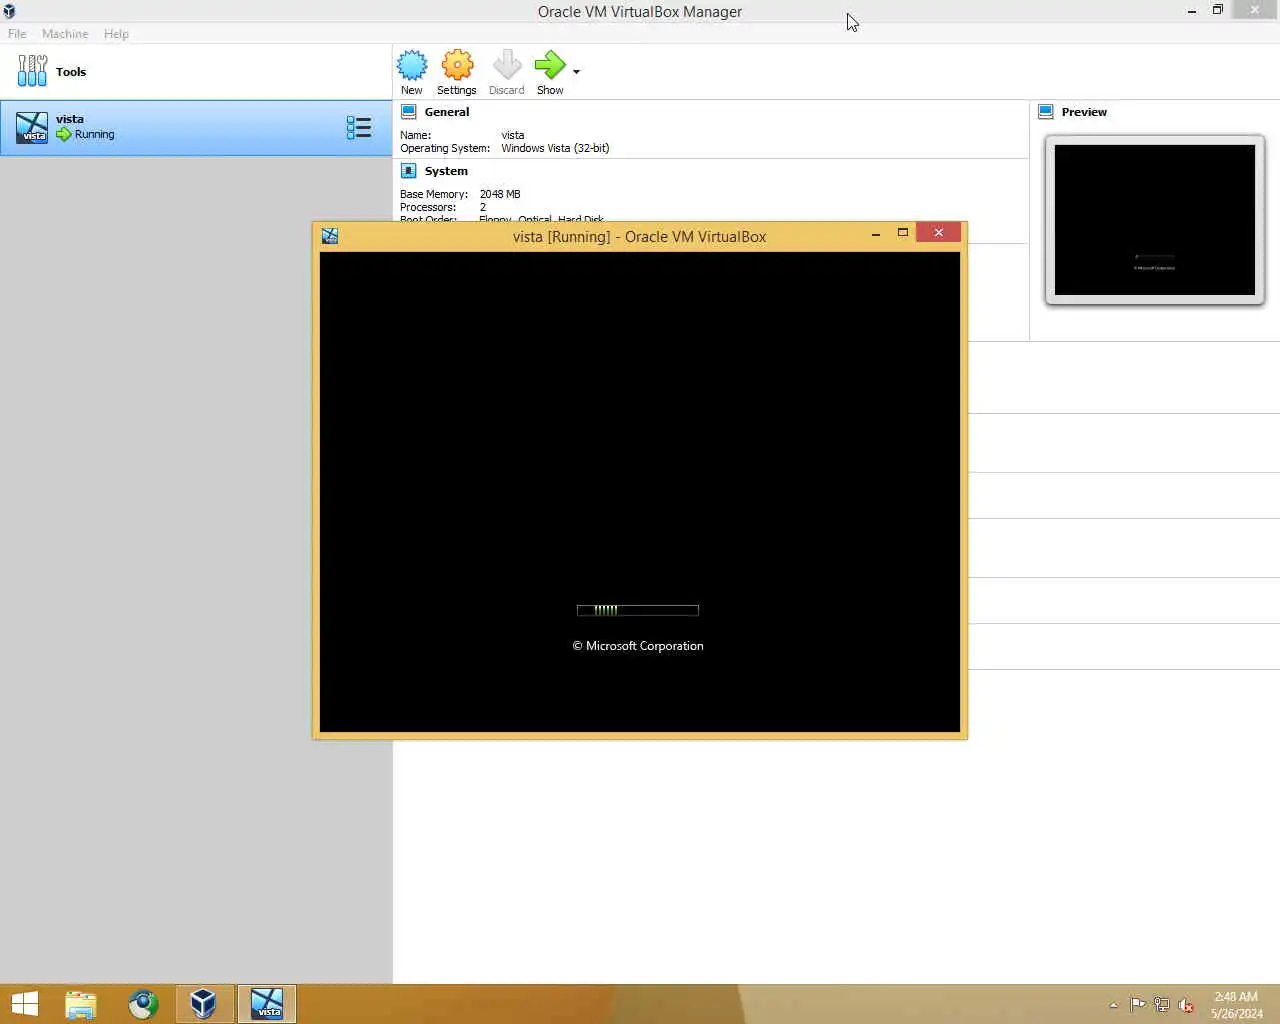This screenshot has width=1280, height=1024.
Task: Click the Preview section header
Action: 1084,112
